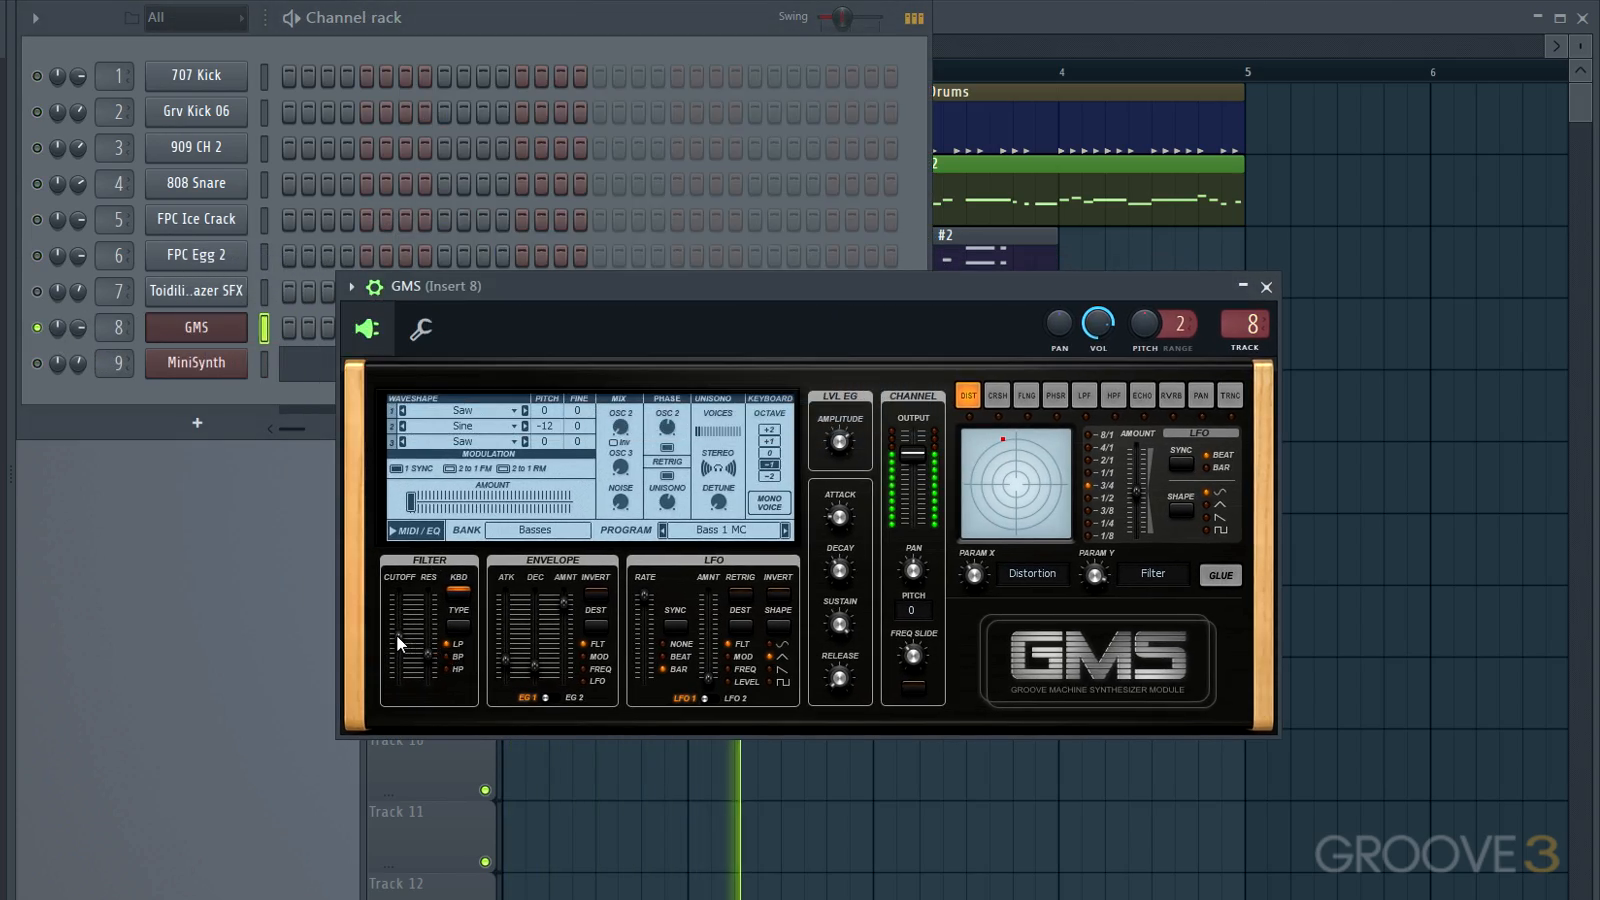Click the LFO SHAPE selector button in LFO panel
The height and width of the screenshot is (900, 1600).
(x=778, y=624)
